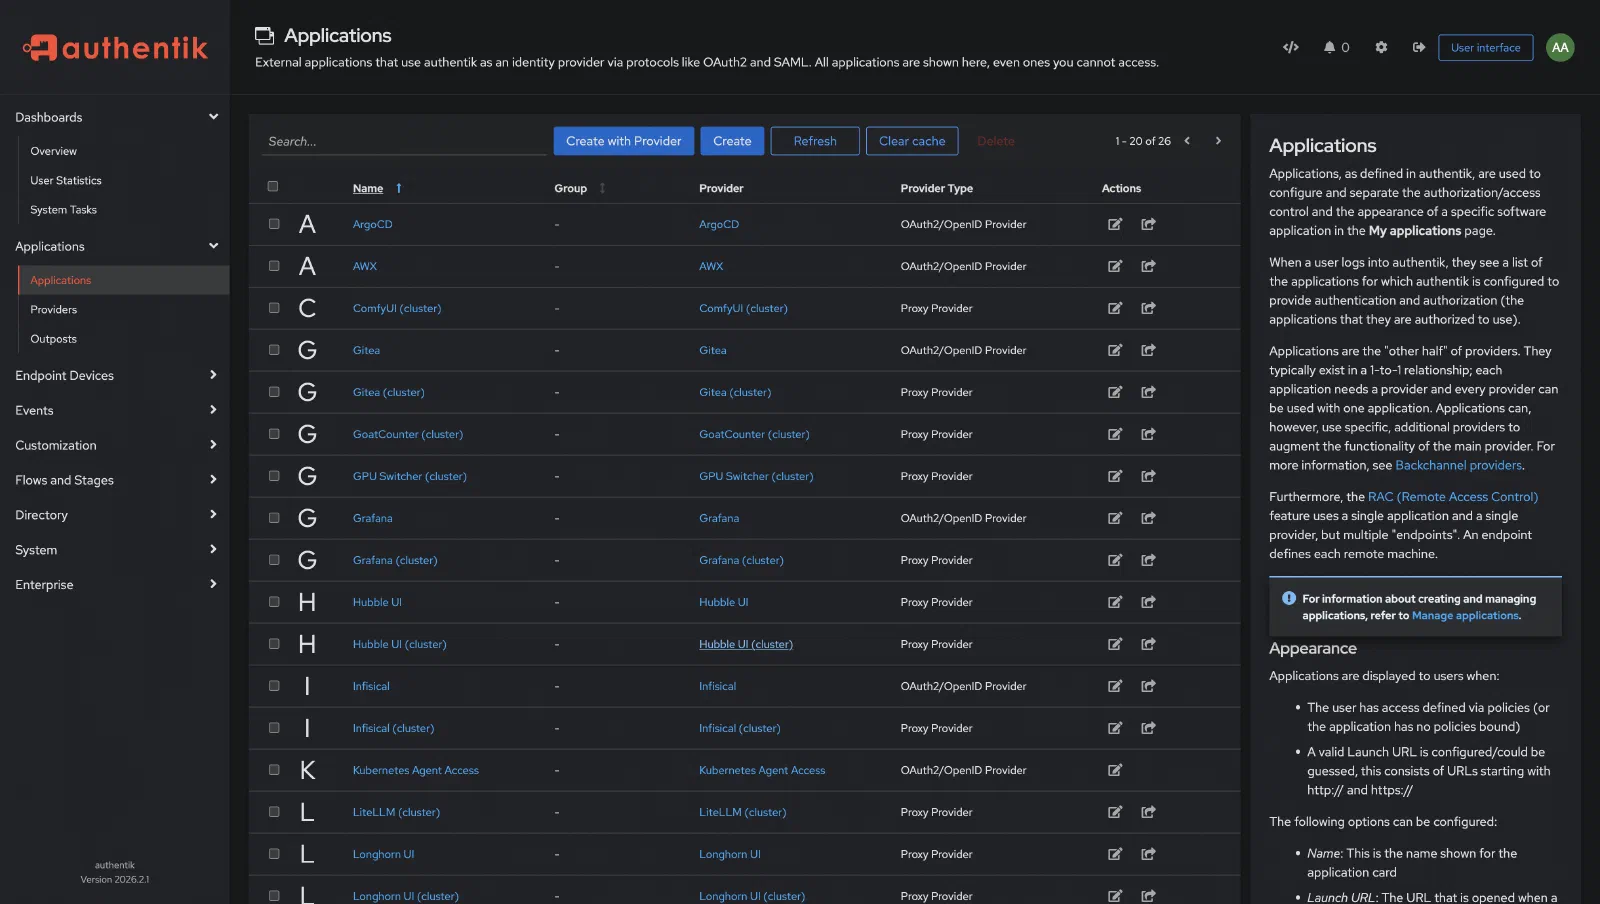
Task: Click the sign out icon
Action: coord(1418,47)
